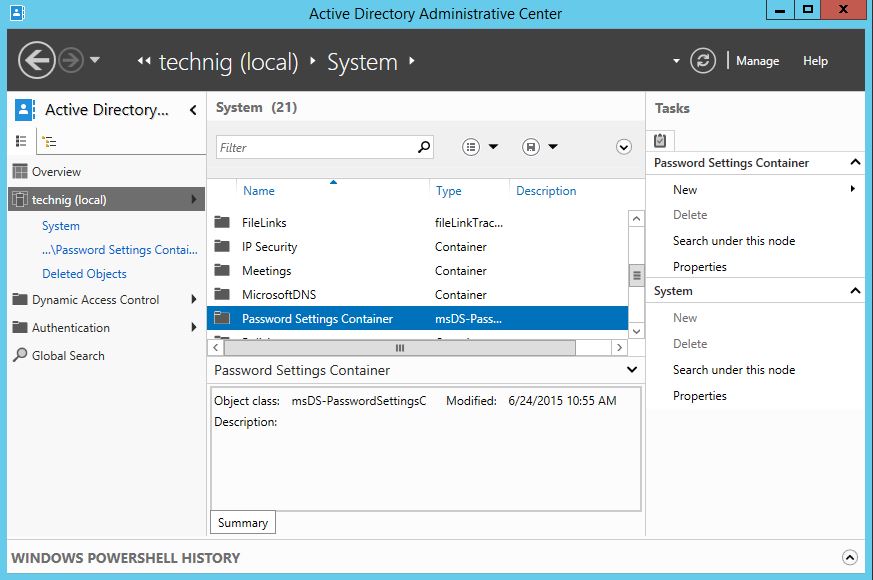This screenshot has width=873, height=580.
Task: Select the FileLinks row
Action: pos(418,223)
